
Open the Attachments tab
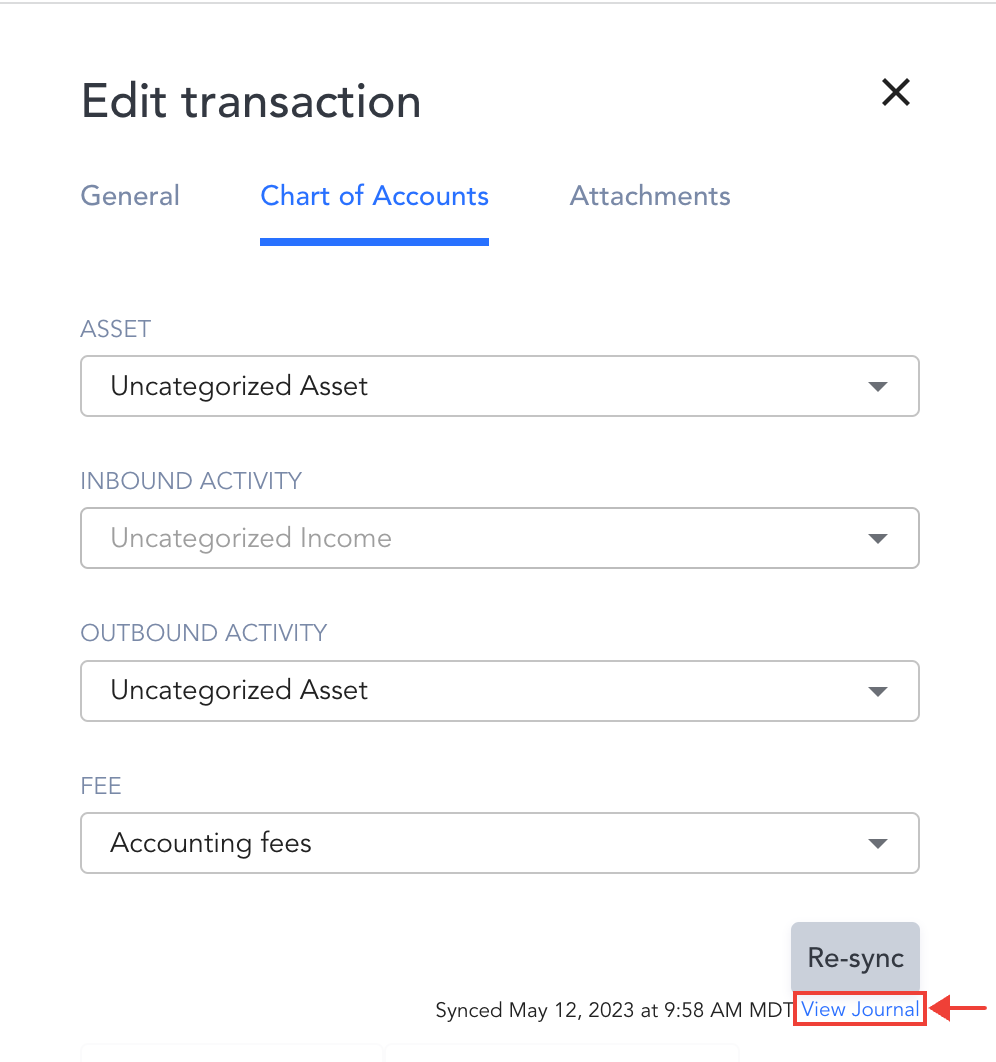[649, 196]
